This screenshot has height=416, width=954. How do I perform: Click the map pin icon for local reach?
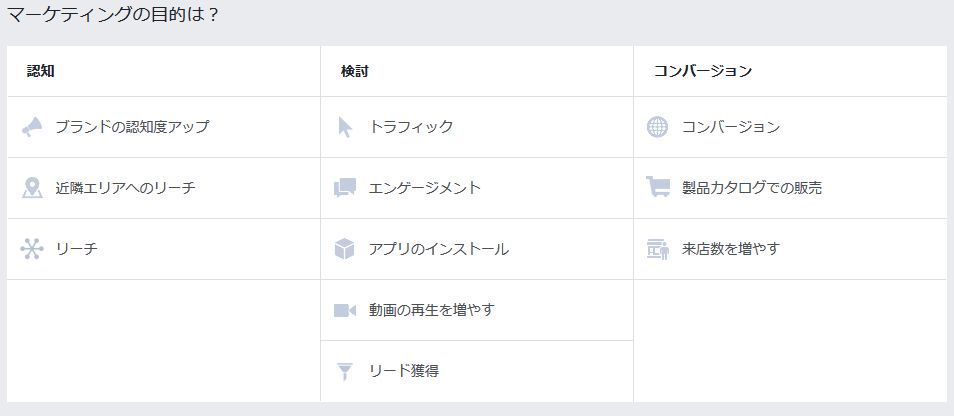click(32, 188)
